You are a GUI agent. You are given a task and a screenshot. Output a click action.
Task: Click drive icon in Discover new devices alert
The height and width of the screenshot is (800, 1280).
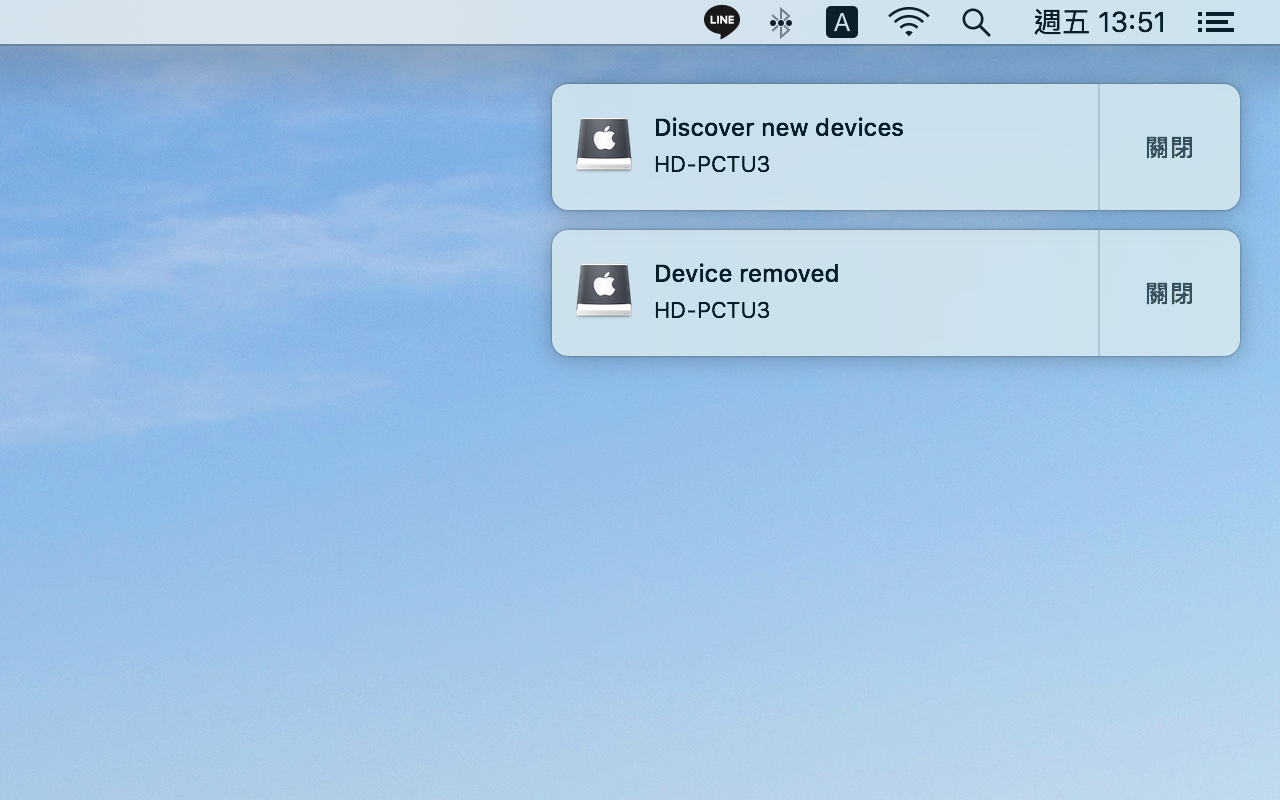point(604,145)
